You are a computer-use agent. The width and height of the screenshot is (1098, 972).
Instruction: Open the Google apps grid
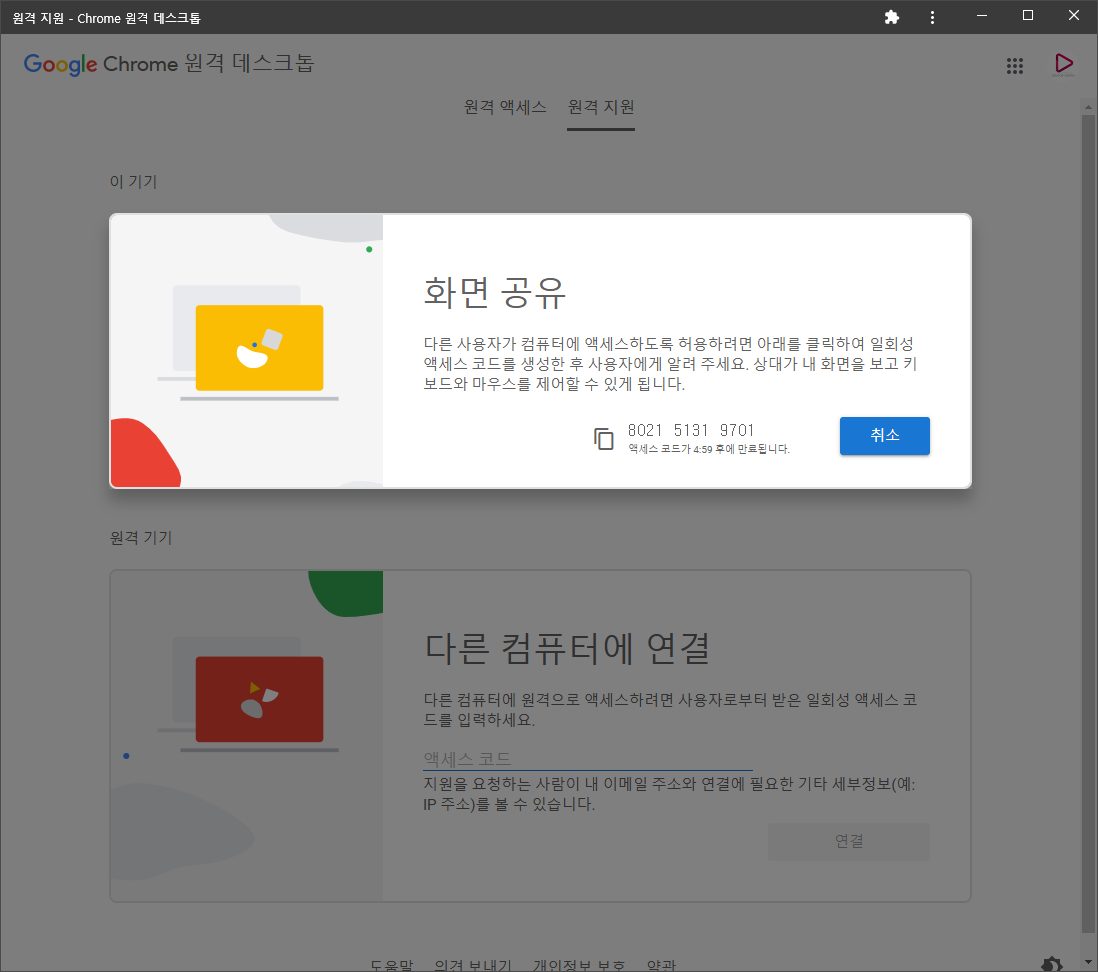pyautogui.click(x=1015, y=66)
